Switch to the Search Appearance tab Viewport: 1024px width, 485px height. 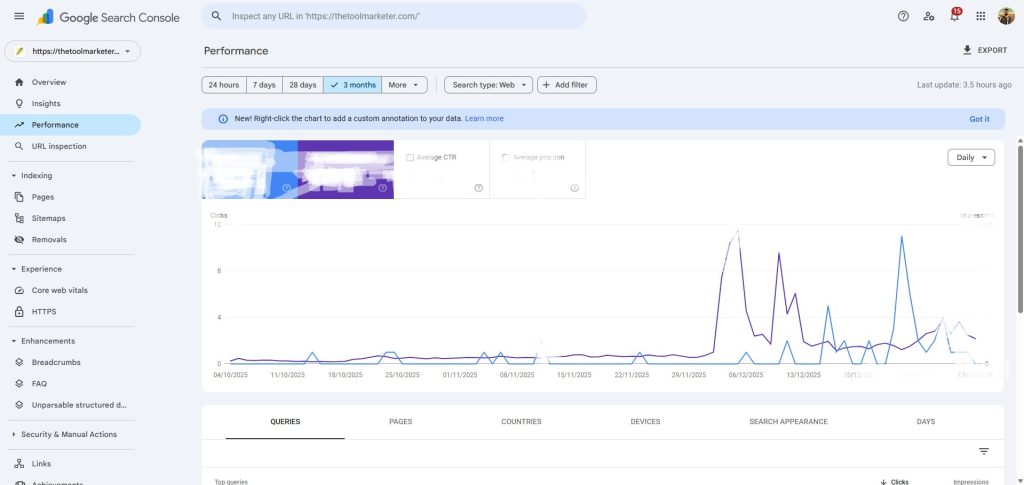[788, 422]
